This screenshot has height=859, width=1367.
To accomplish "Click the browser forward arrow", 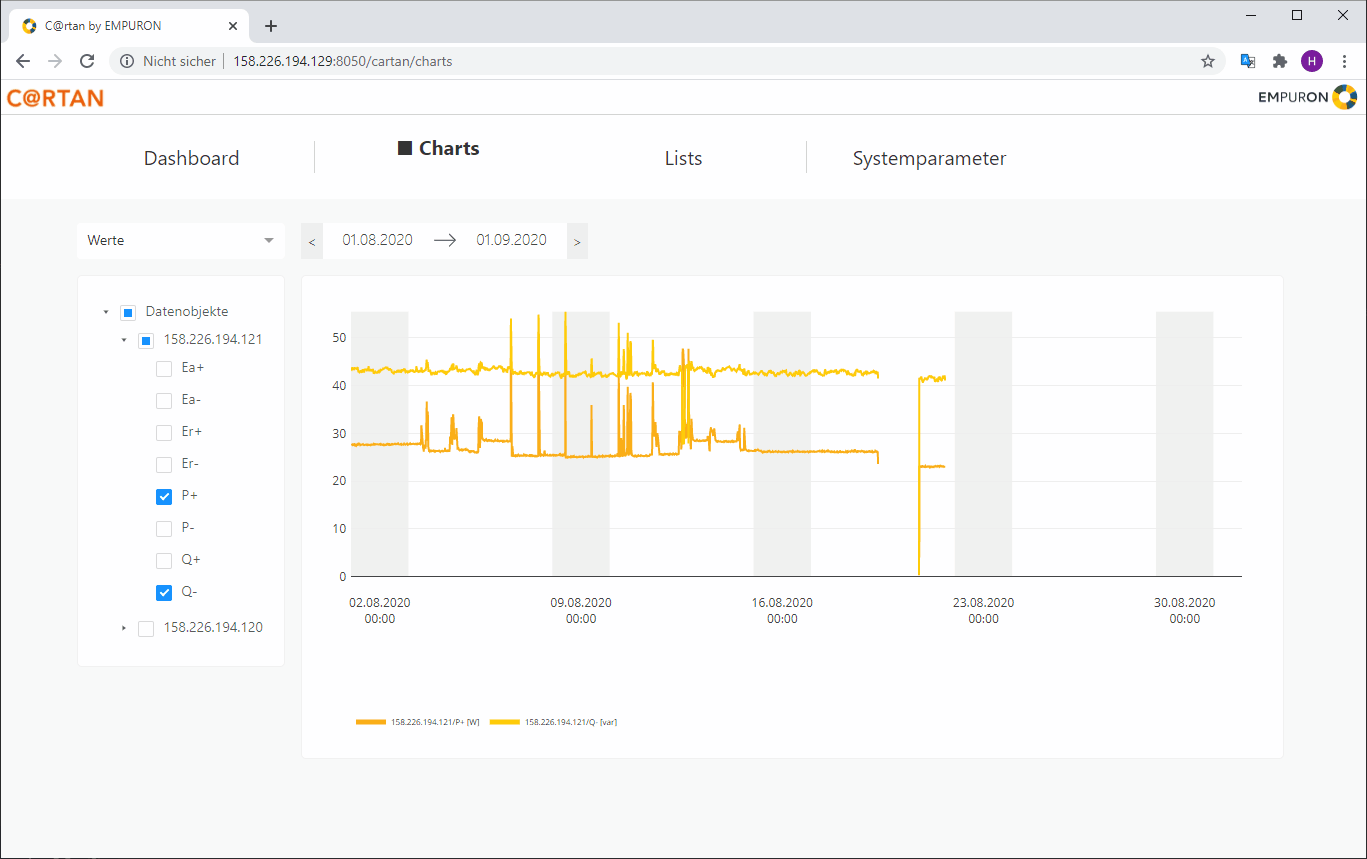I will click(x=55, y=61).
